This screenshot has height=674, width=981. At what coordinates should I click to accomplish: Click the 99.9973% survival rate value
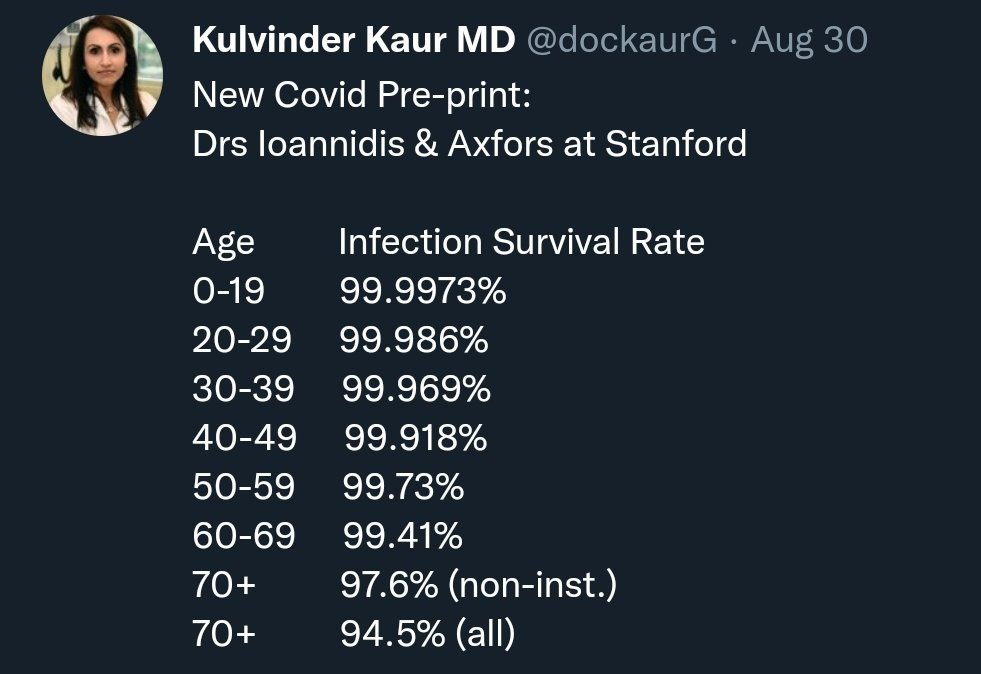pos(423,291)
